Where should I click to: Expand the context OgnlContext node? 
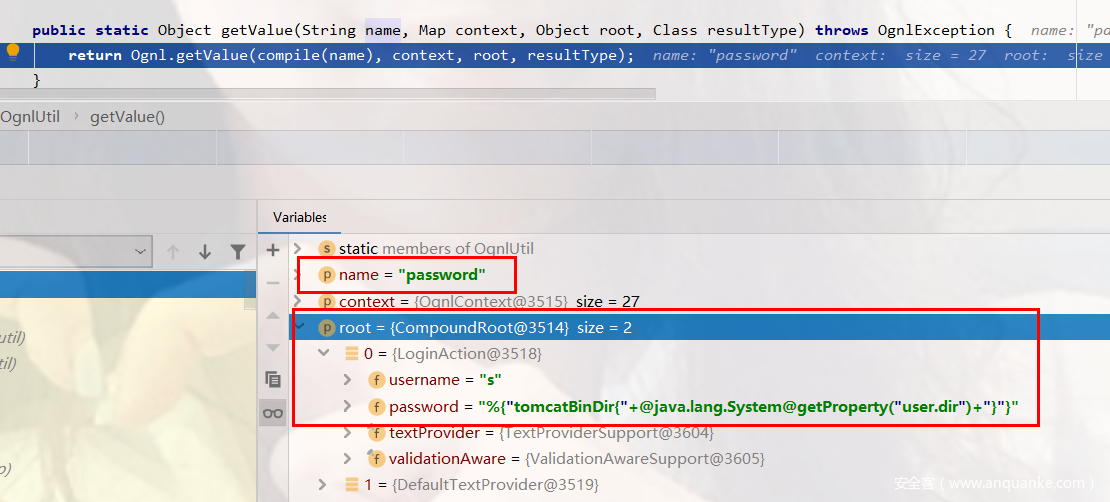pyautogui.click(x=298, y=301)
